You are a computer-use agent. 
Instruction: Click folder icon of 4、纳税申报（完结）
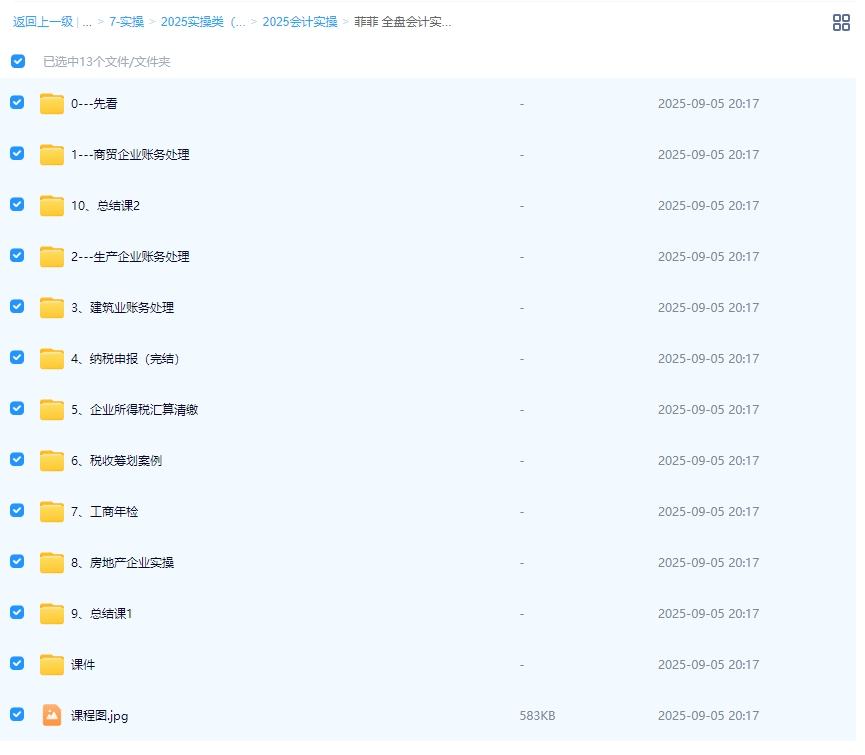point(52,358)
